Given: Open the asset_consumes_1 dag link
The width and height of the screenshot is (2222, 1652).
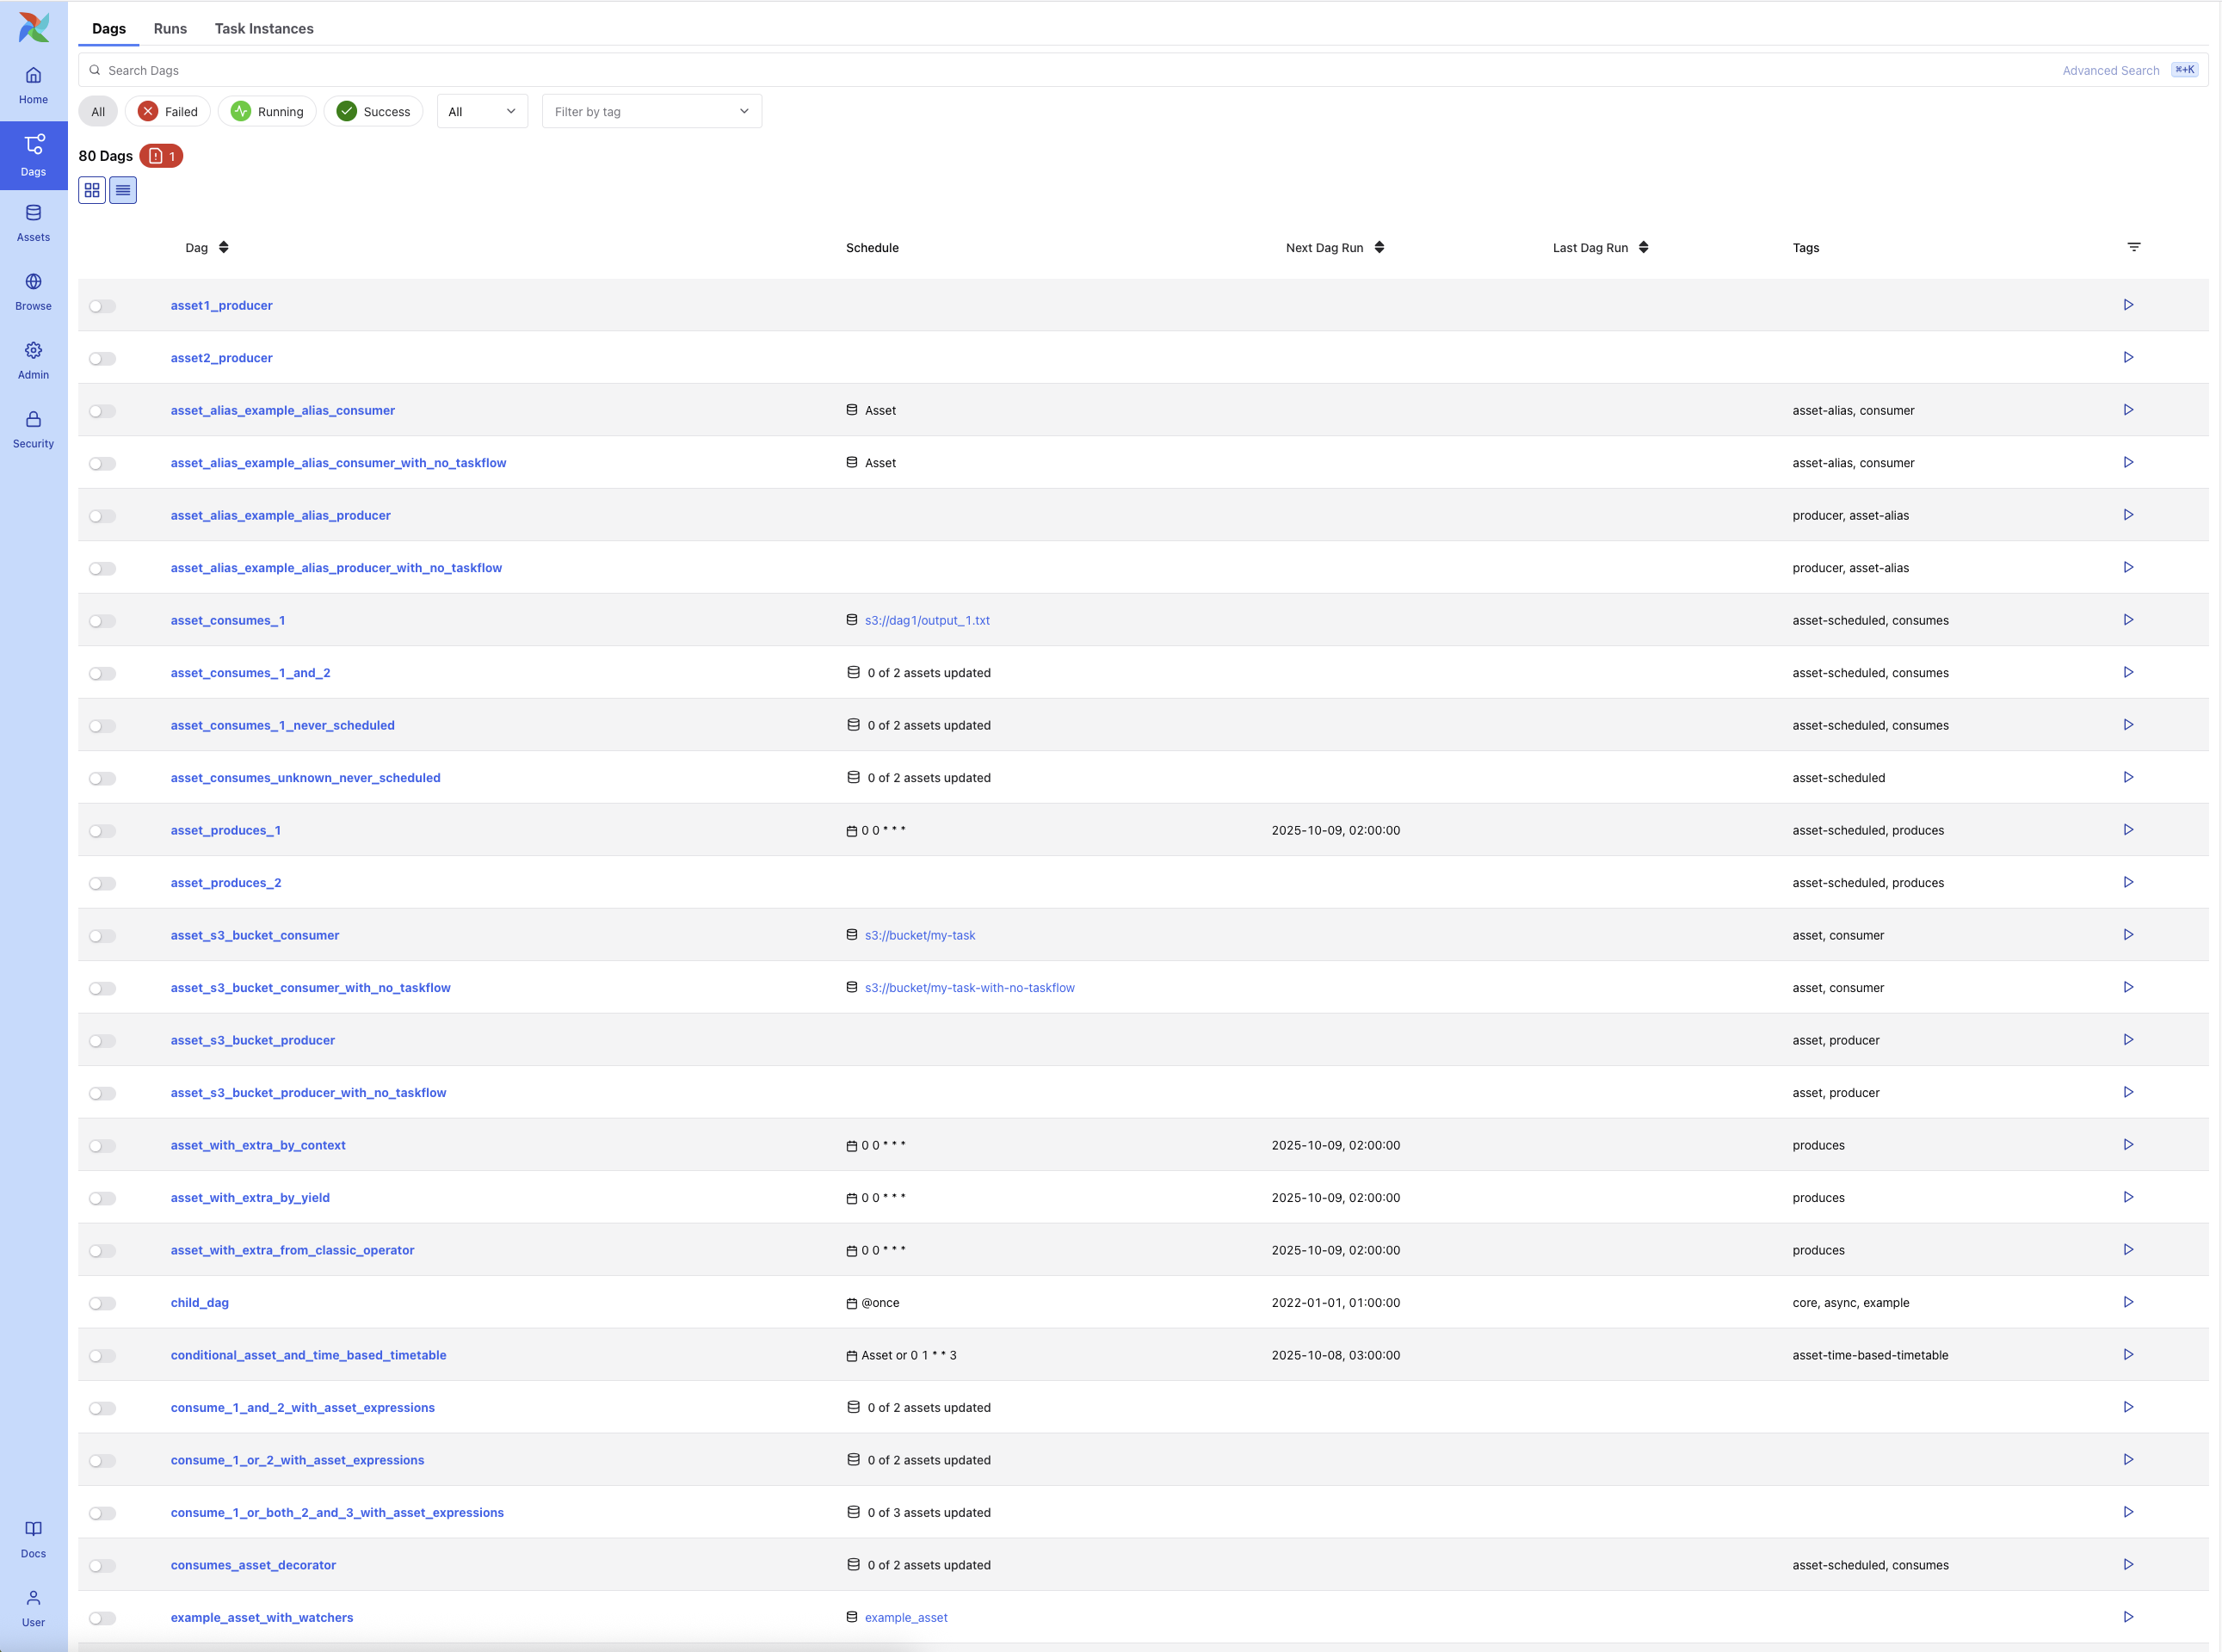Looking at the screenshot, I should point(228,620).
